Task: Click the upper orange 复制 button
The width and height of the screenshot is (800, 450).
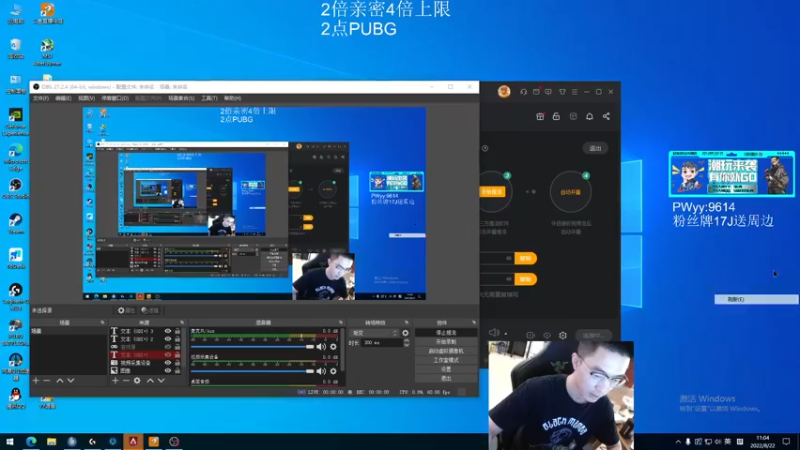Action: coord(525,258)
